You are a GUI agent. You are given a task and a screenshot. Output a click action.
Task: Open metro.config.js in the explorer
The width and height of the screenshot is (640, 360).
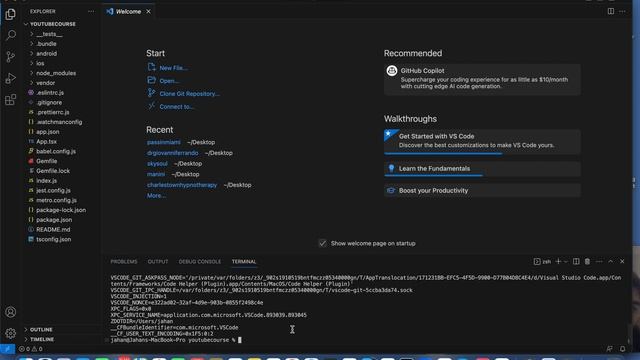click(56, 200)
